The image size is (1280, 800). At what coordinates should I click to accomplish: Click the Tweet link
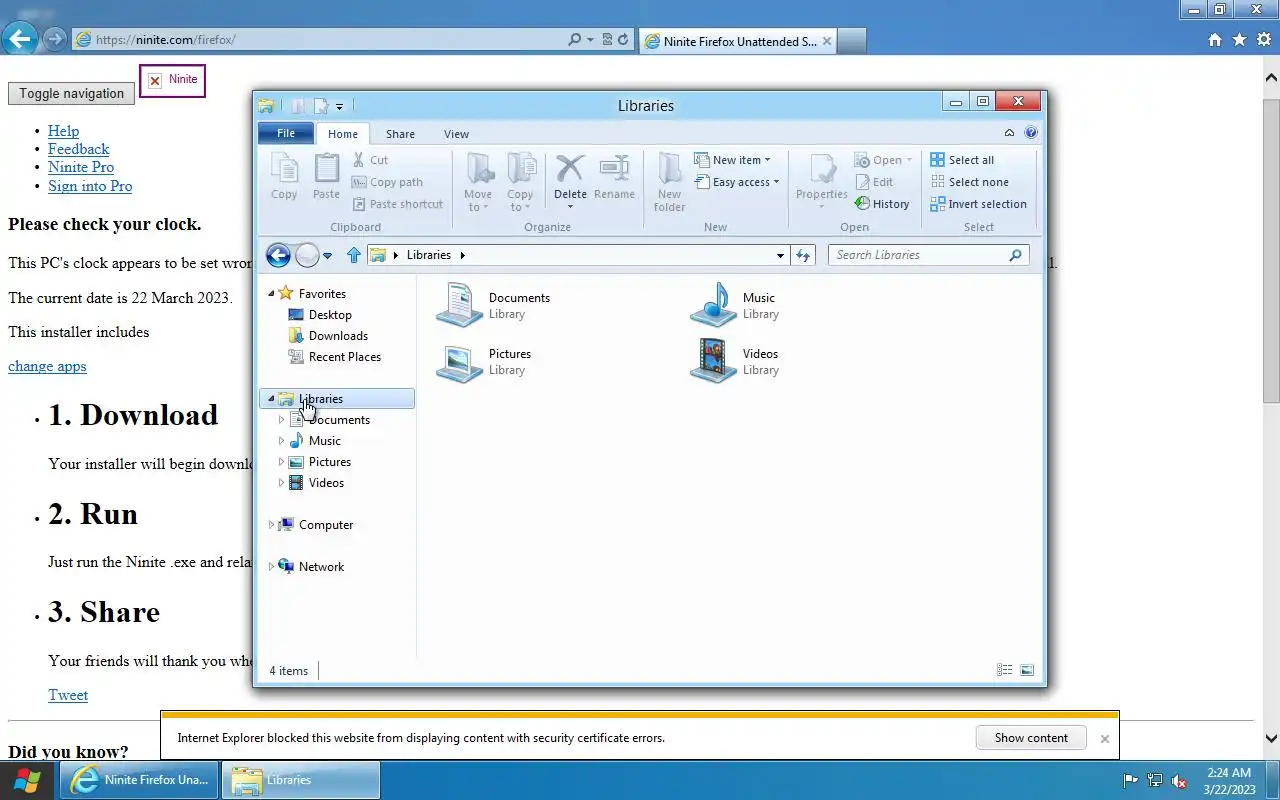[68, 695]
